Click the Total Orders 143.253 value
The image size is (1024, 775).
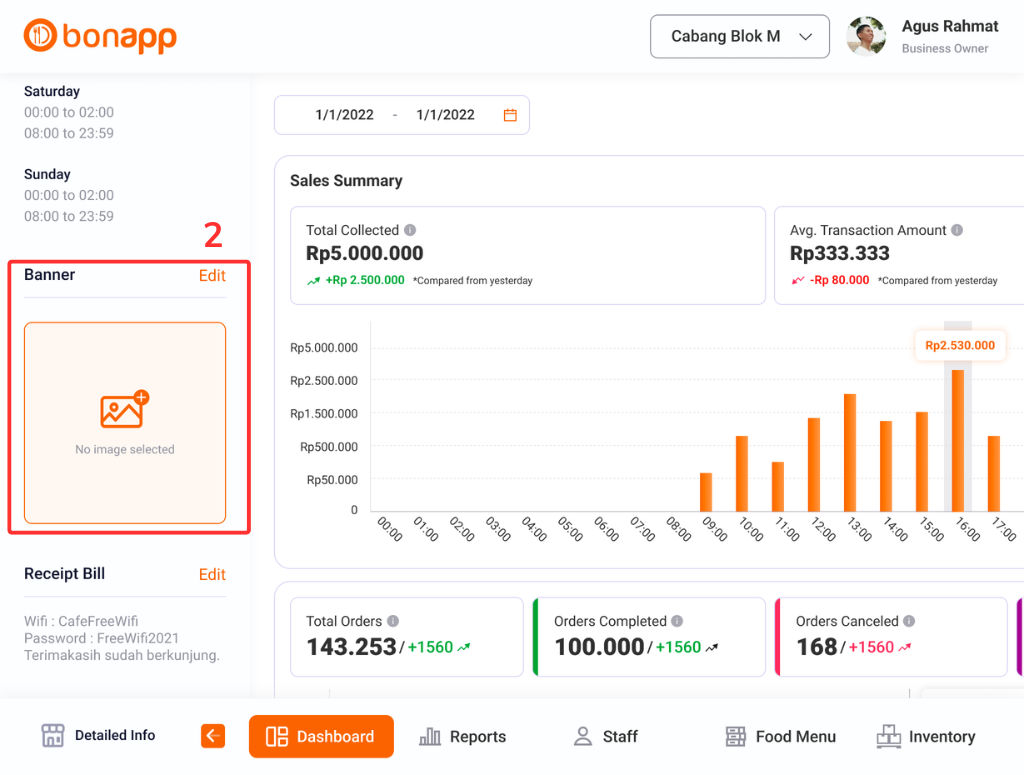[x=351, y=647]
